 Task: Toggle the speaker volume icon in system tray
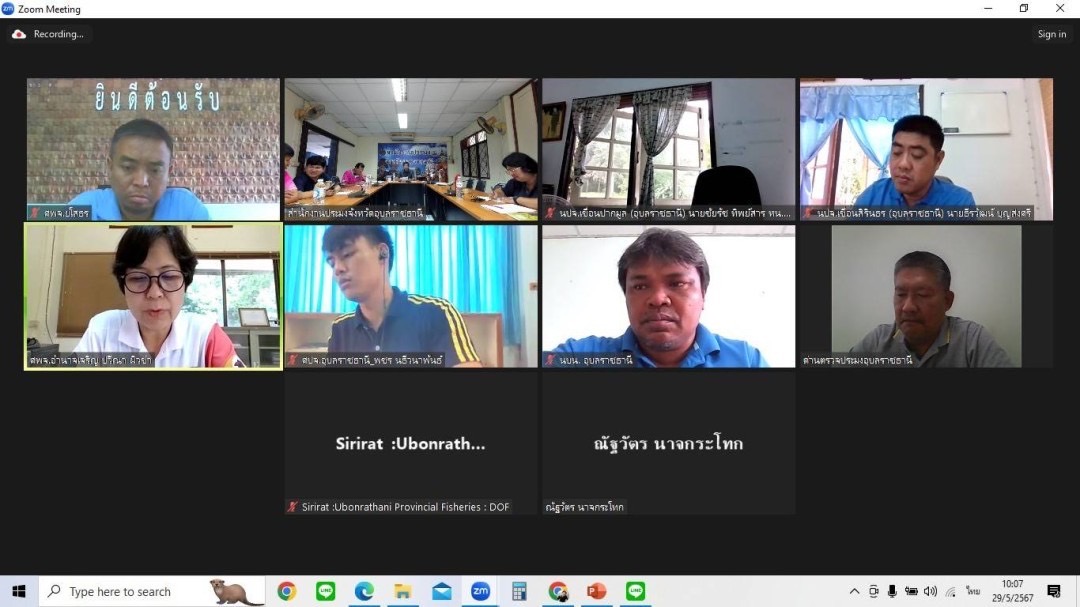coord(929,591)
